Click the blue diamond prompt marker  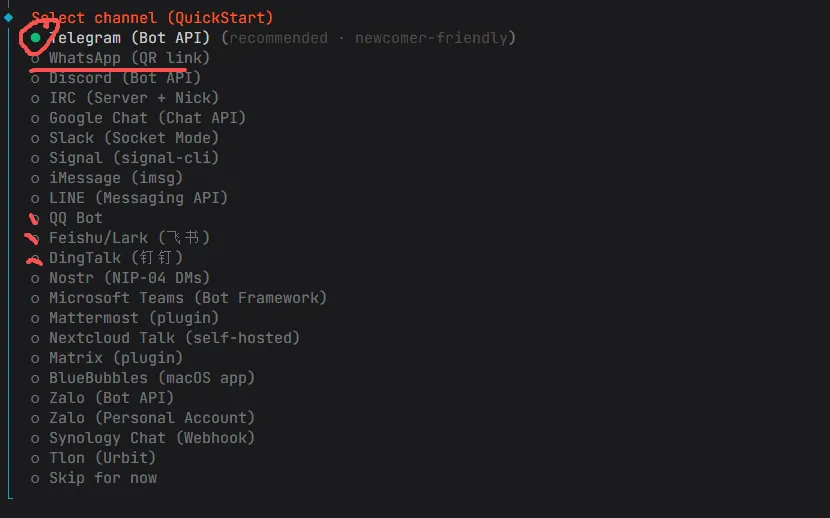[8, 17]
